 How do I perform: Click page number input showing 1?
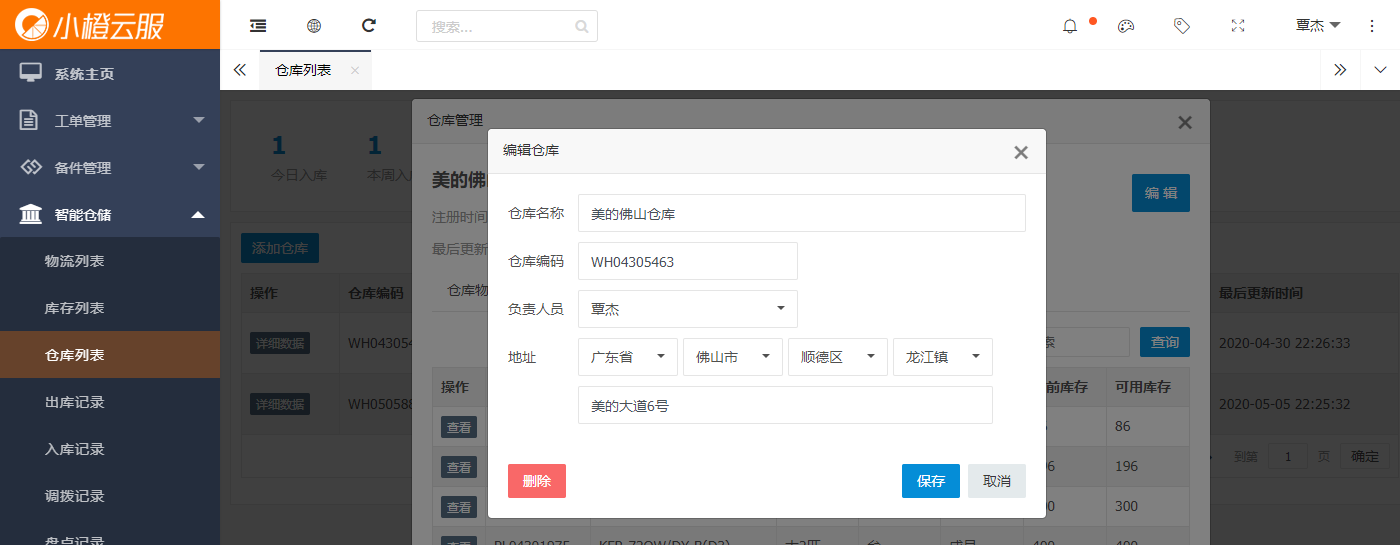tap(1288, 456)
